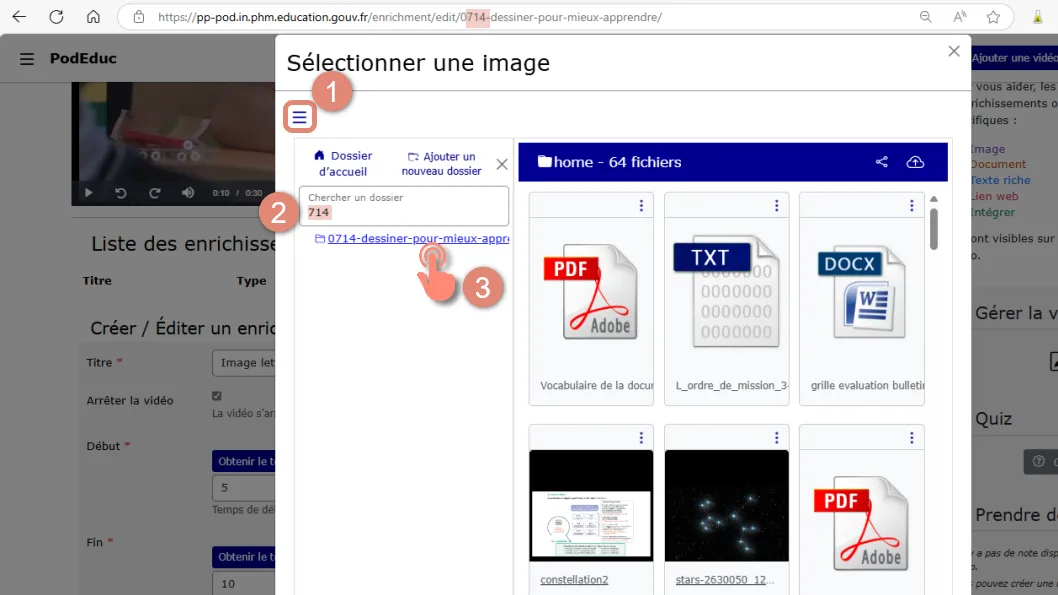Open the browser home page
1058x595 pixels.
93,17
